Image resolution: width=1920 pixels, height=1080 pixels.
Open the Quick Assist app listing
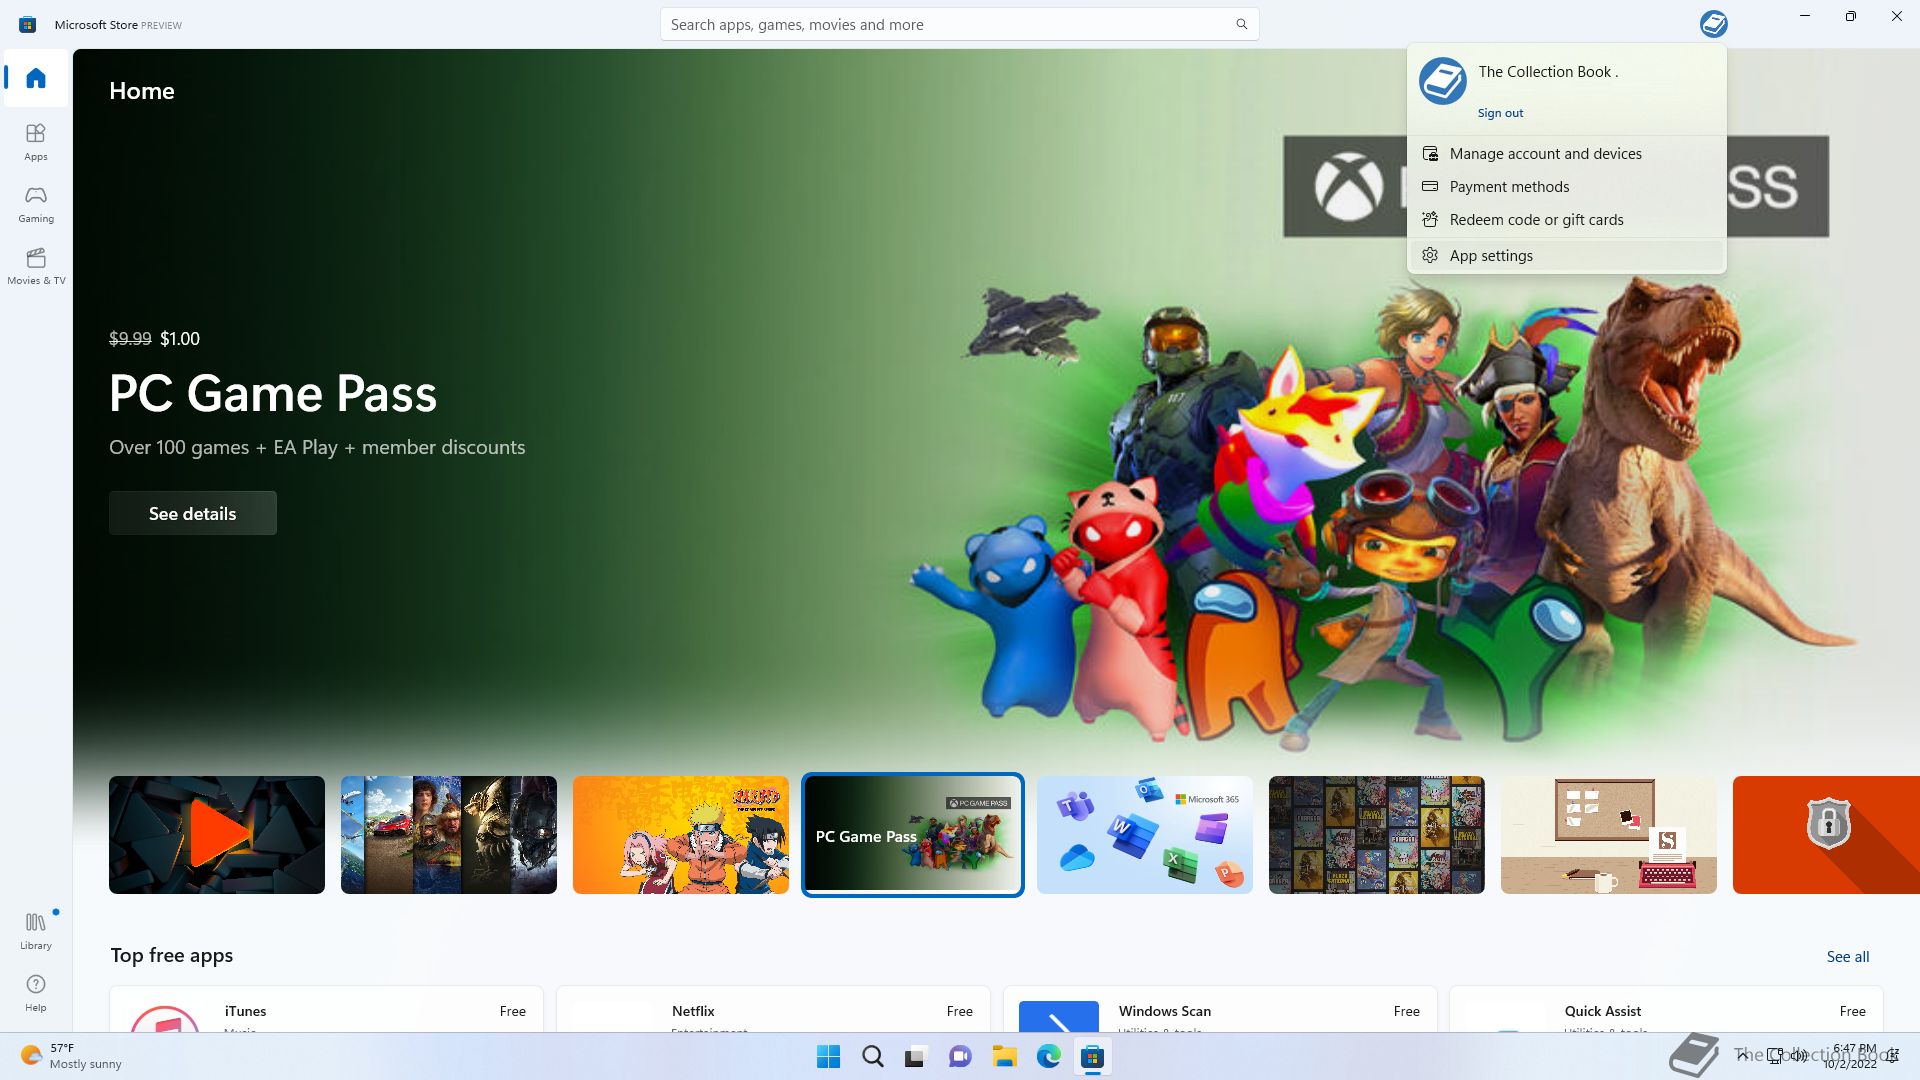pyautogui.click(x=1666, y=1009)
